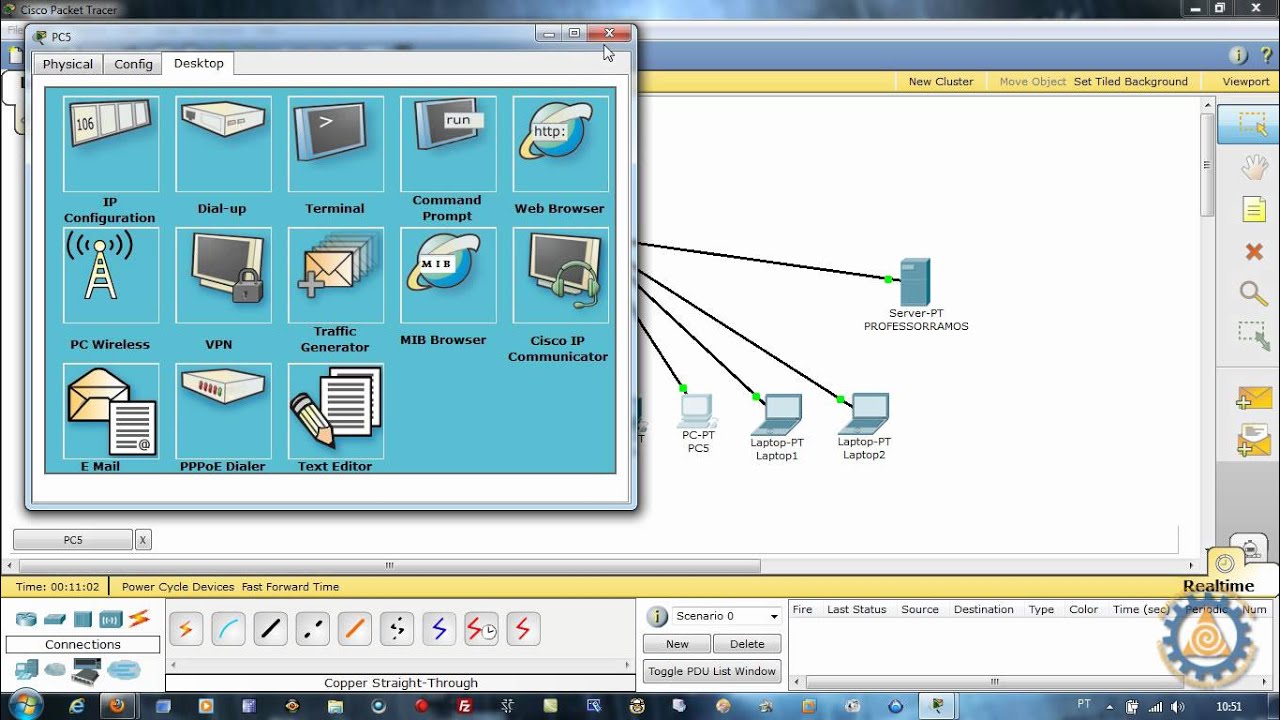Click Fast Forward Time
The width and height of the screenshot is (1280, 720).
[290, 587]
